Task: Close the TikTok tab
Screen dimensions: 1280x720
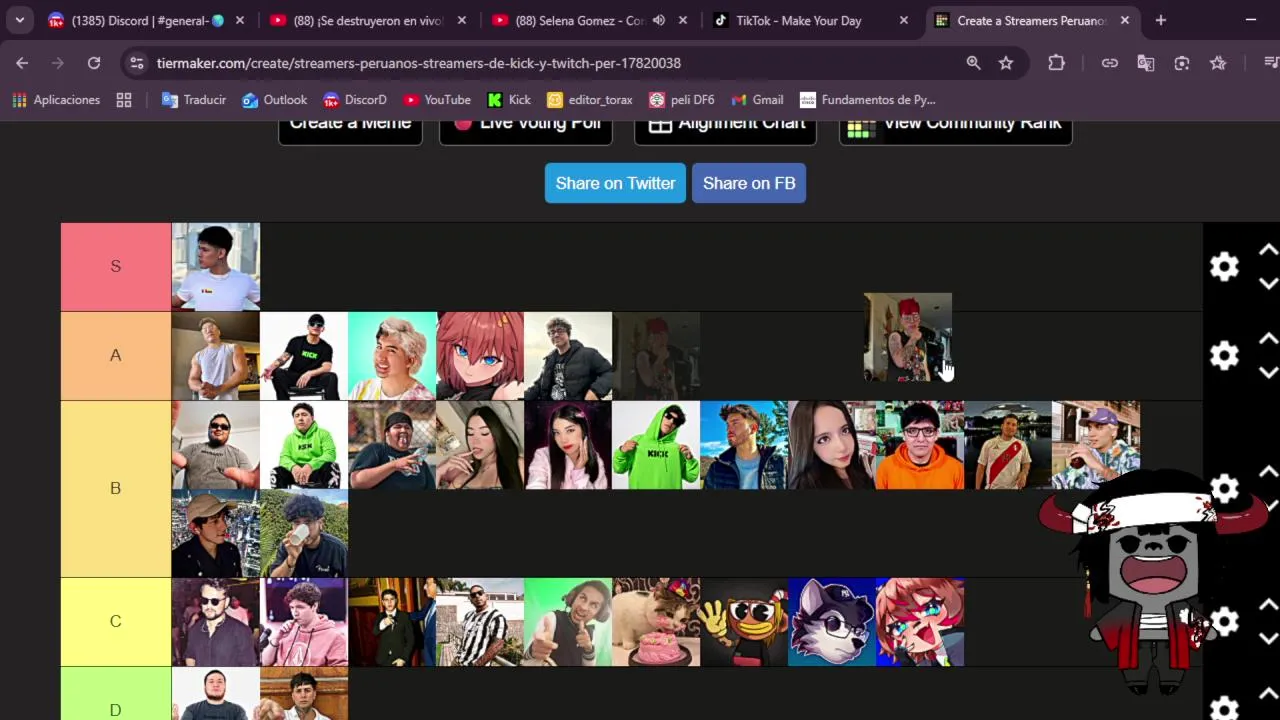Action: [x=904, y=20]
